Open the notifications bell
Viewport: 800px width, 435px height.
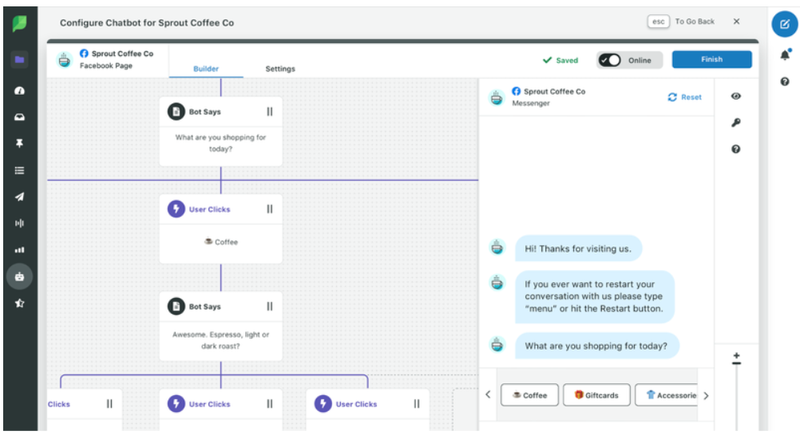point(785,55)
